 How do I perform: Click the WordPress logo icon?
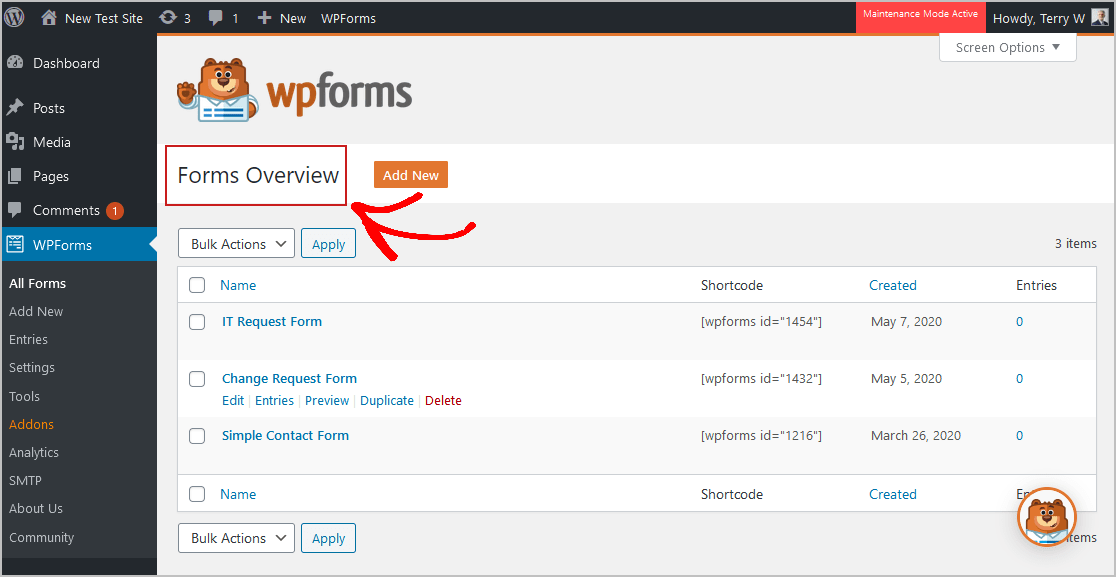tap(14, 18)
